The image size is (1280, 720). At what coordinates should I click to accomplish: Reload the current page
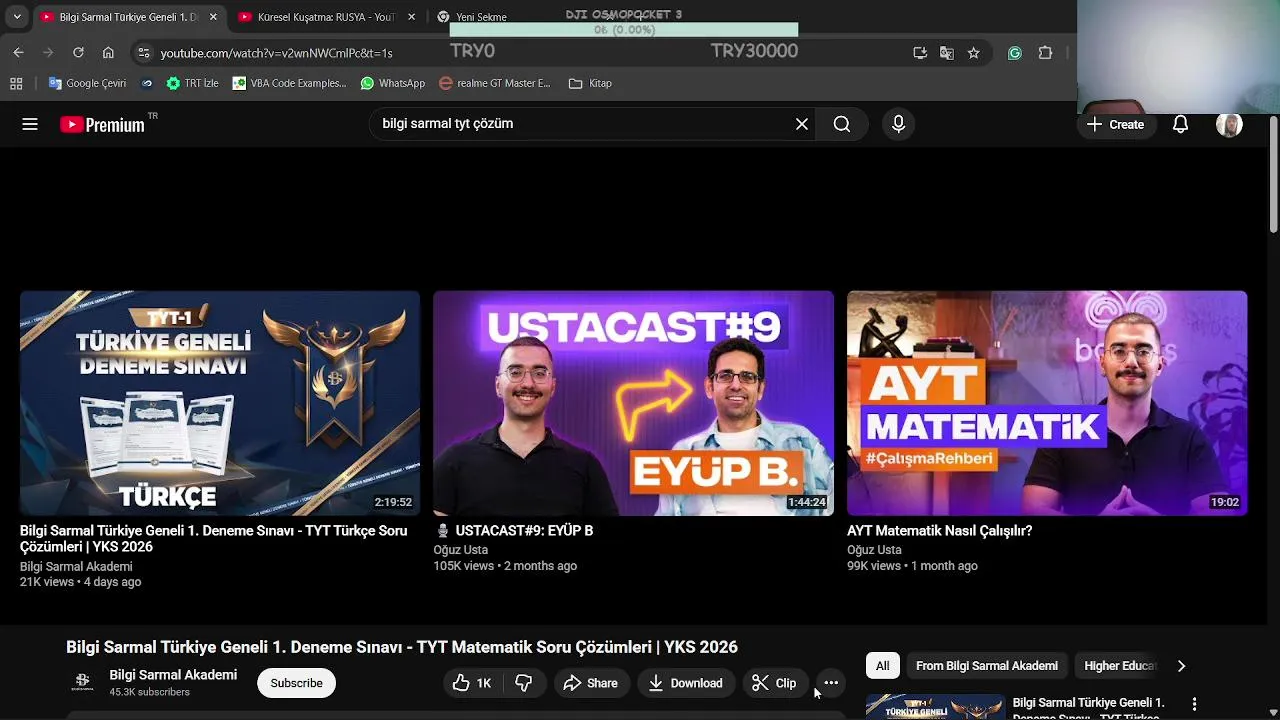tap(78, 53)
